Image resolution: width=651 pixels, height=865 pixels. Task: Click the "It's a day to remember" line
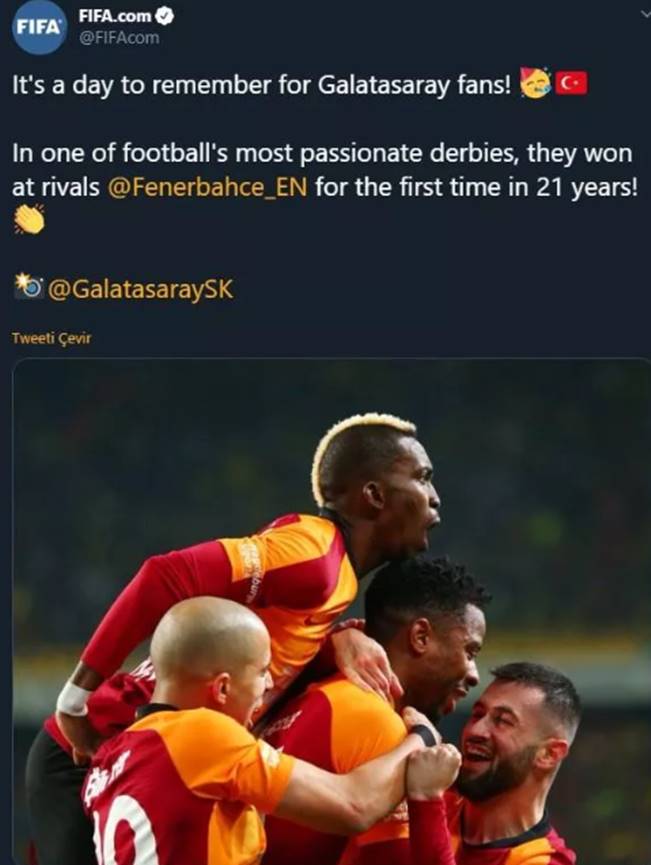(263, 86)
